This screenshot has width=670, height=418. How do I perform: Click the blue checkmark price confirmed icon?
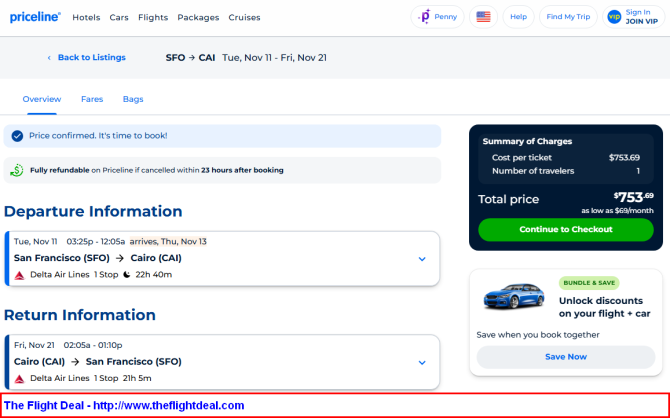[17, 136]
